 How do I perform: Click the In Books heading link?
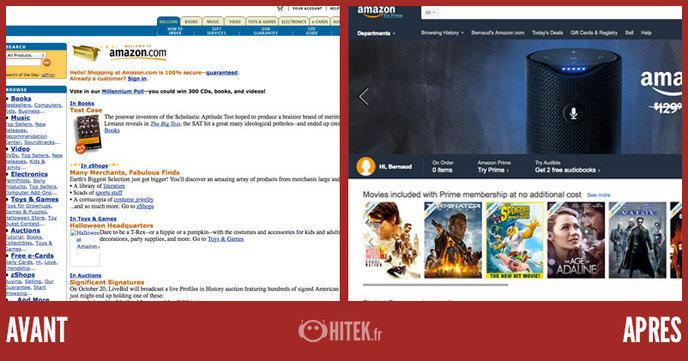click(82, 104)
